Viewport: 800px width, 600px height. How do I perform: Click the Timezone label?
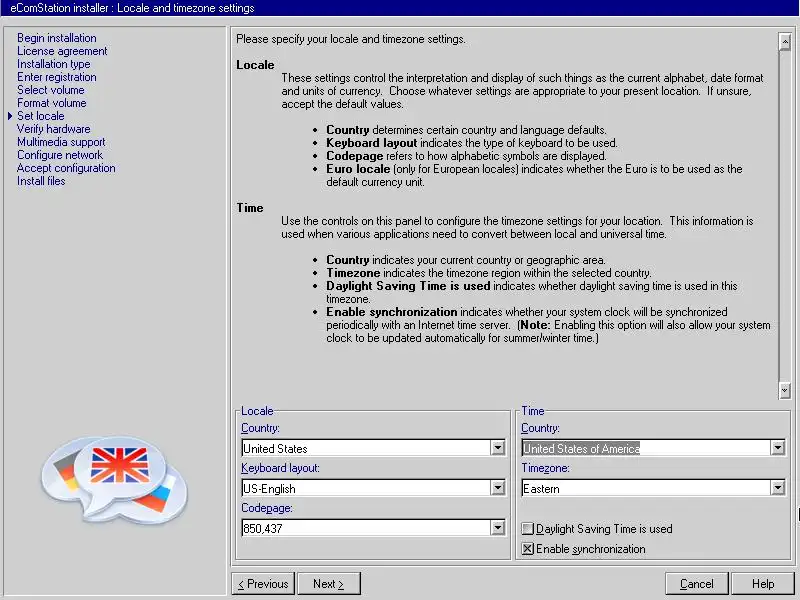tap(545, 468)
